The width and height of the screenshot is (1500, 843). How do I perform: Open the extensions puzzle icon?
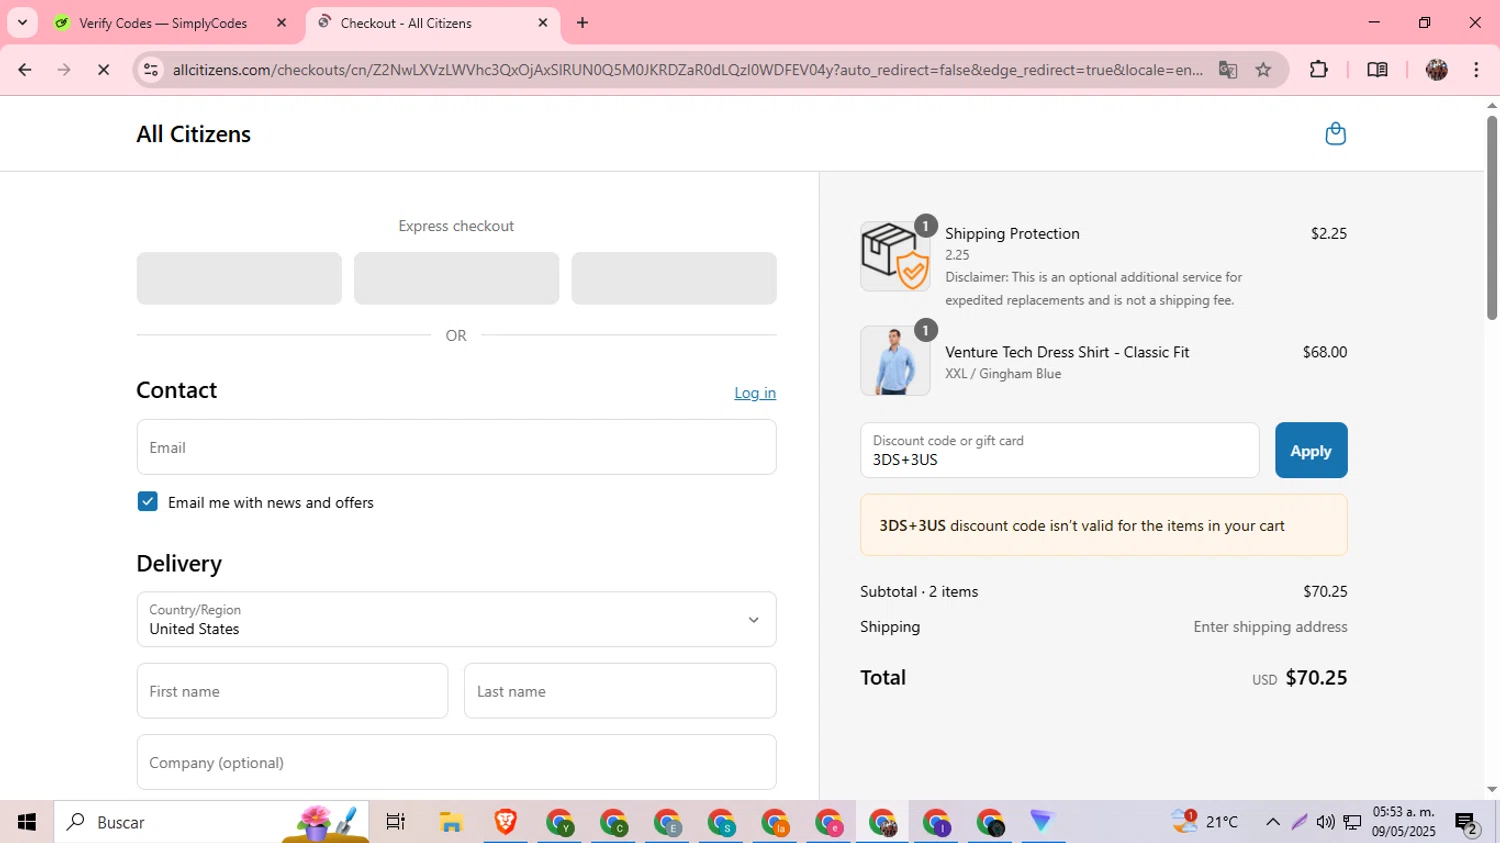coord(1319,70)
